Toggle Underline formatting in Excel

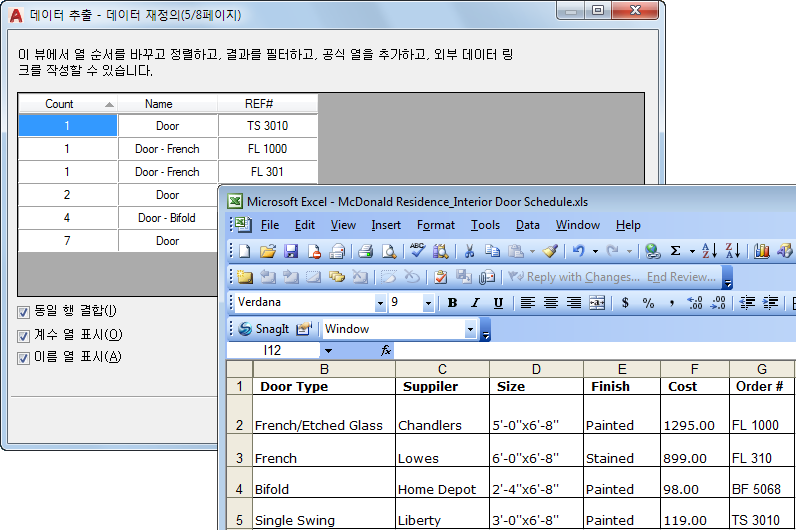click(x=498, y=303)
